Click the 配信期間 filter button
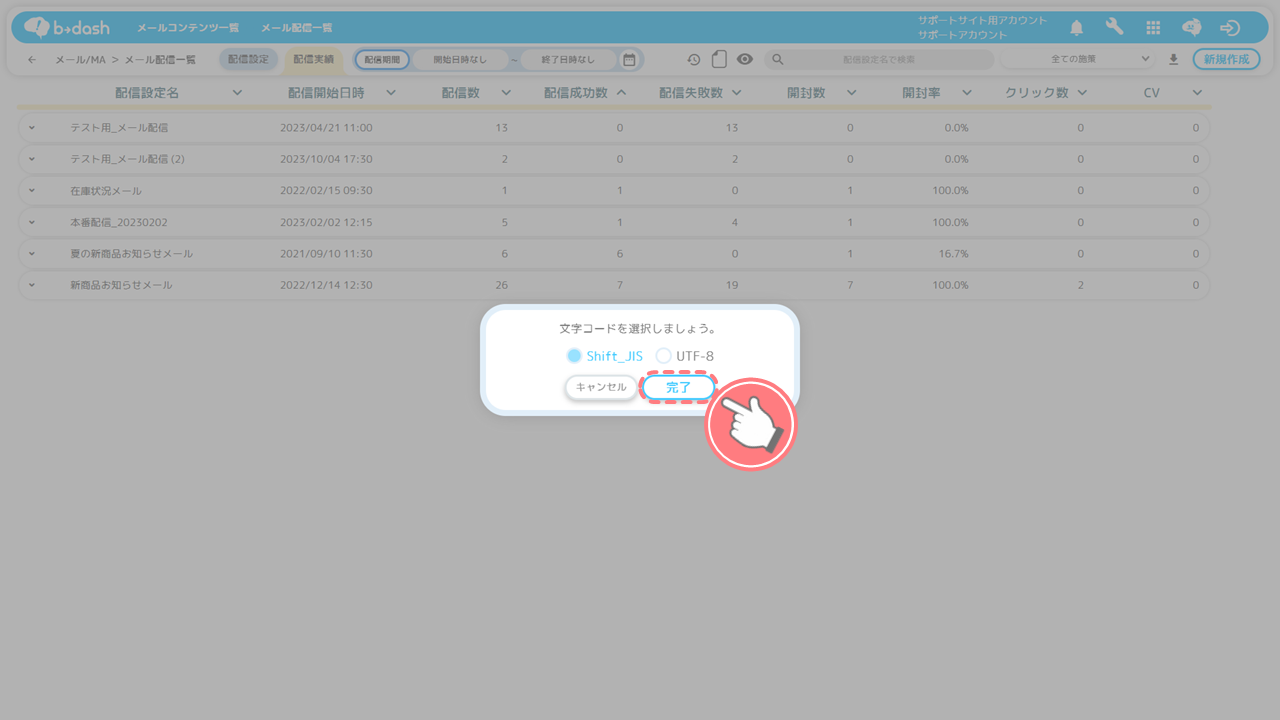Viewport: 1280px width, 720px height. (x=382, y=60)
